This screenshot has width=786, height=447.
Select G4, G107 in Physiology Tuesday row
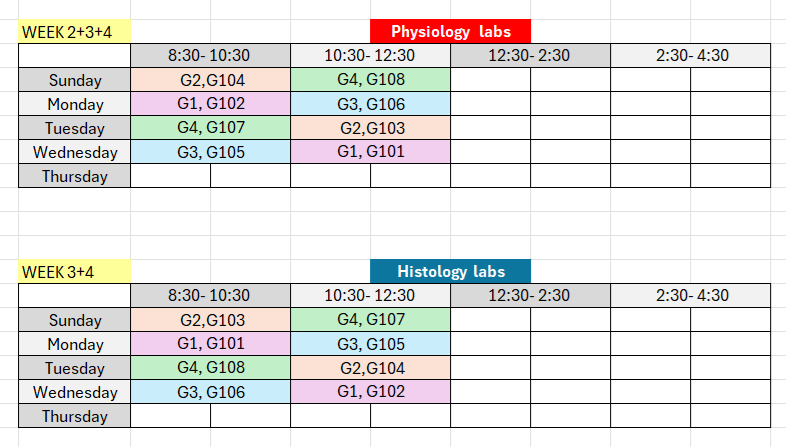coord(211,128)
